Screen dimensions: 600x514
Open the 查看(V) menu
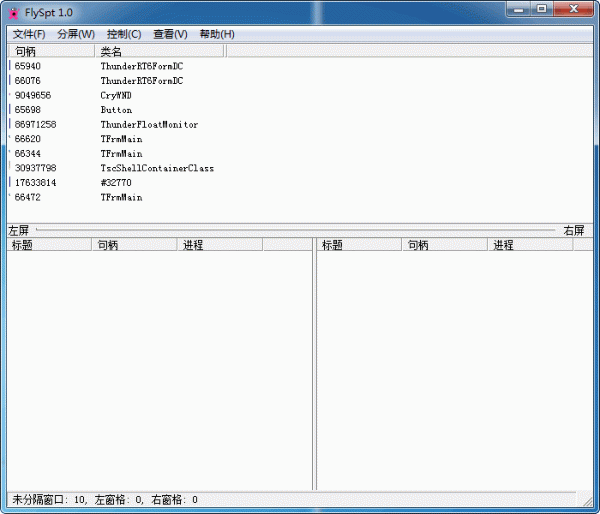[170, 34]
